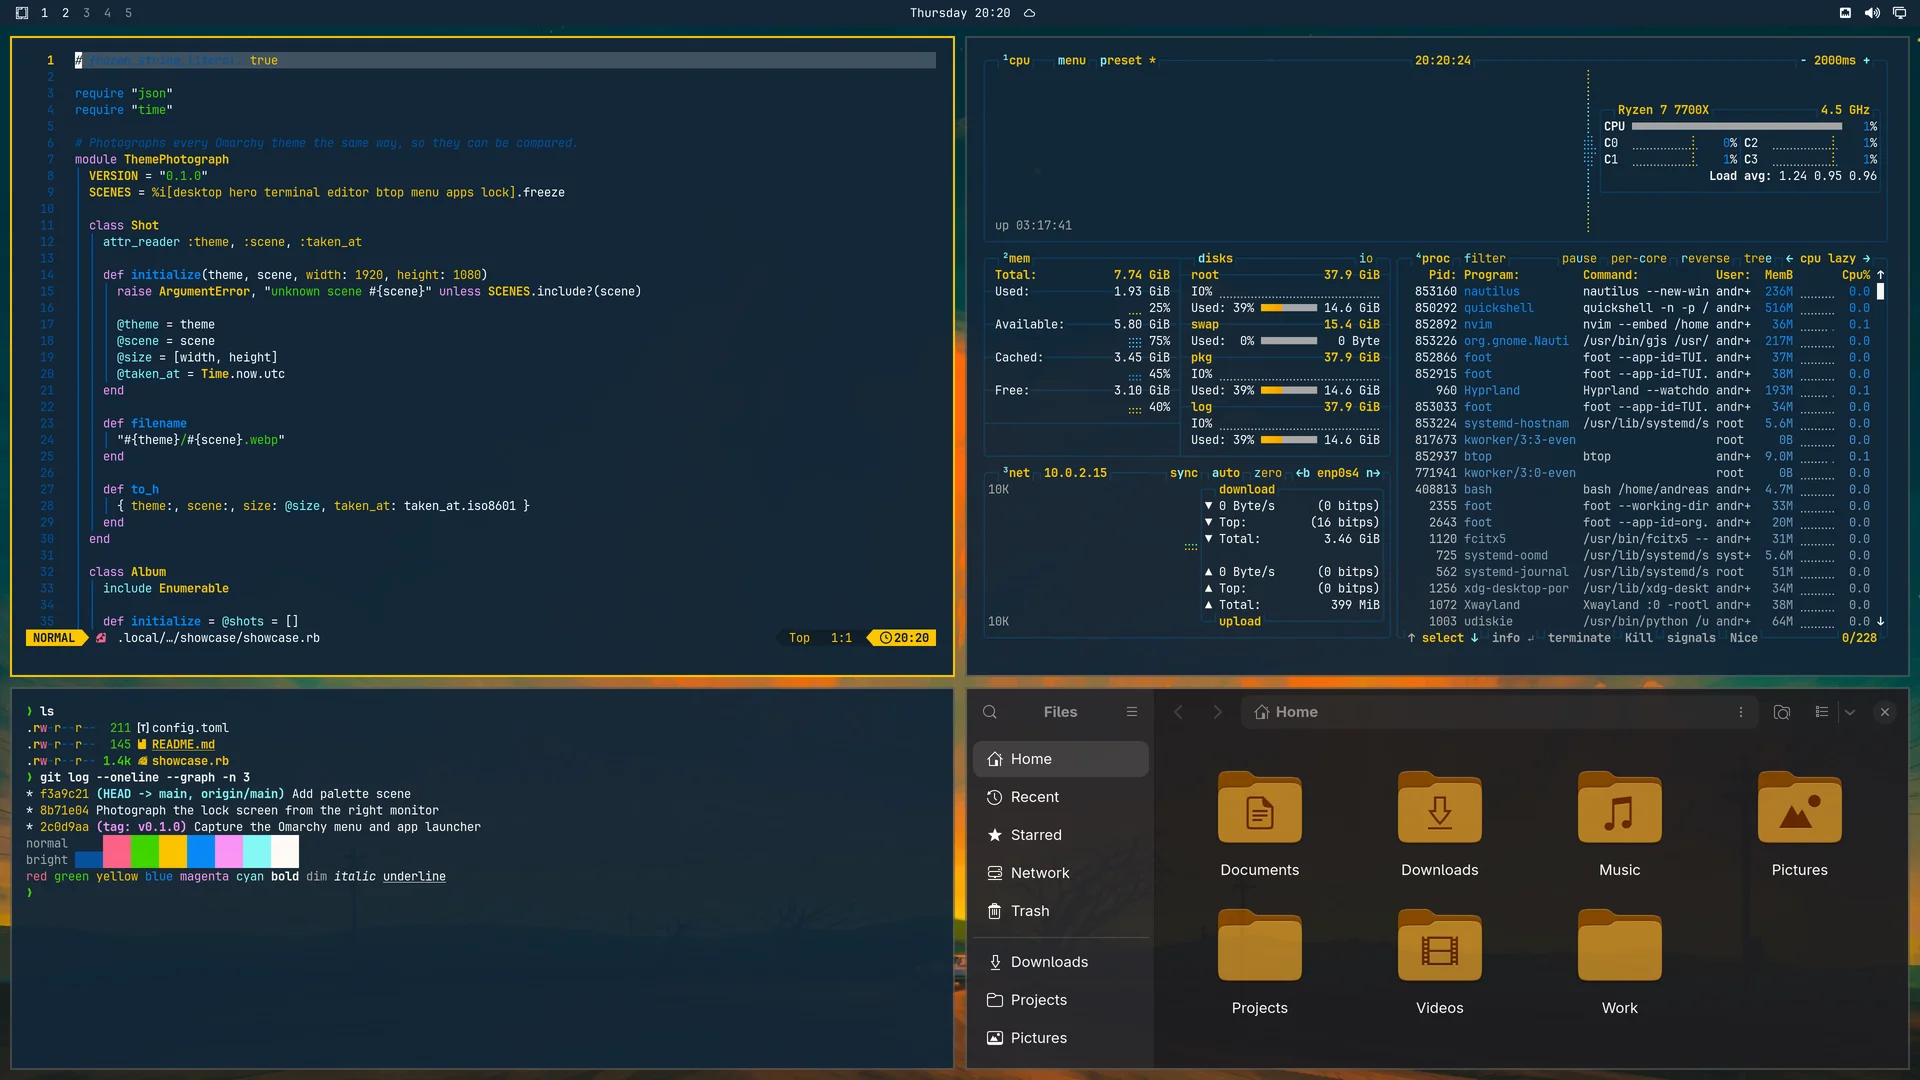
Task: Toggle btop process tree view
Action: coord(1758,258)
